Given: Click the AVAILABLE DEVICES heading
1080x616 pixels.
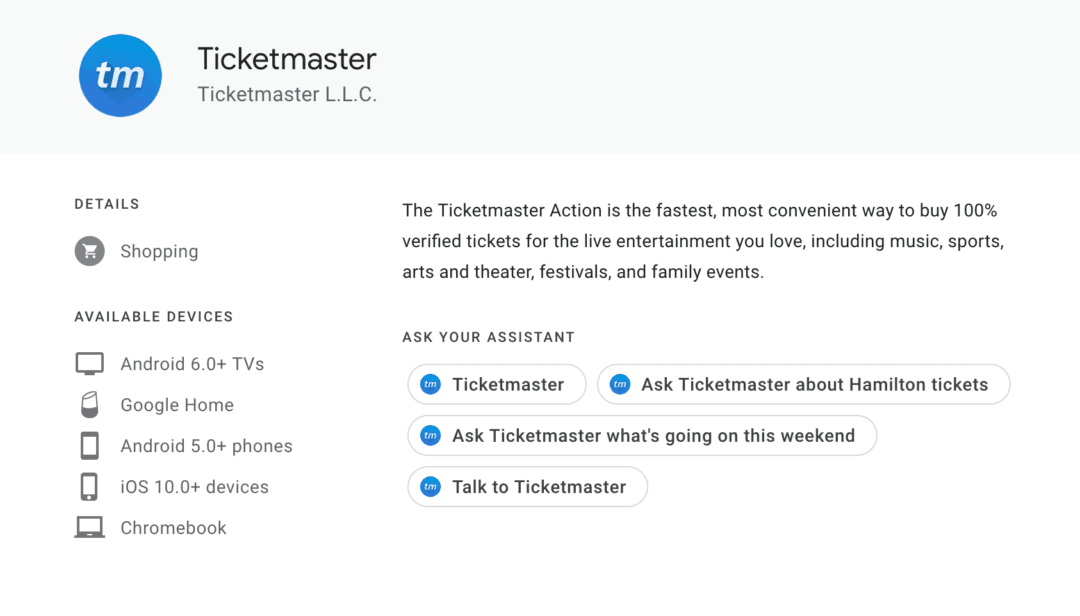Looking at the screenshot, I should 154,317.
